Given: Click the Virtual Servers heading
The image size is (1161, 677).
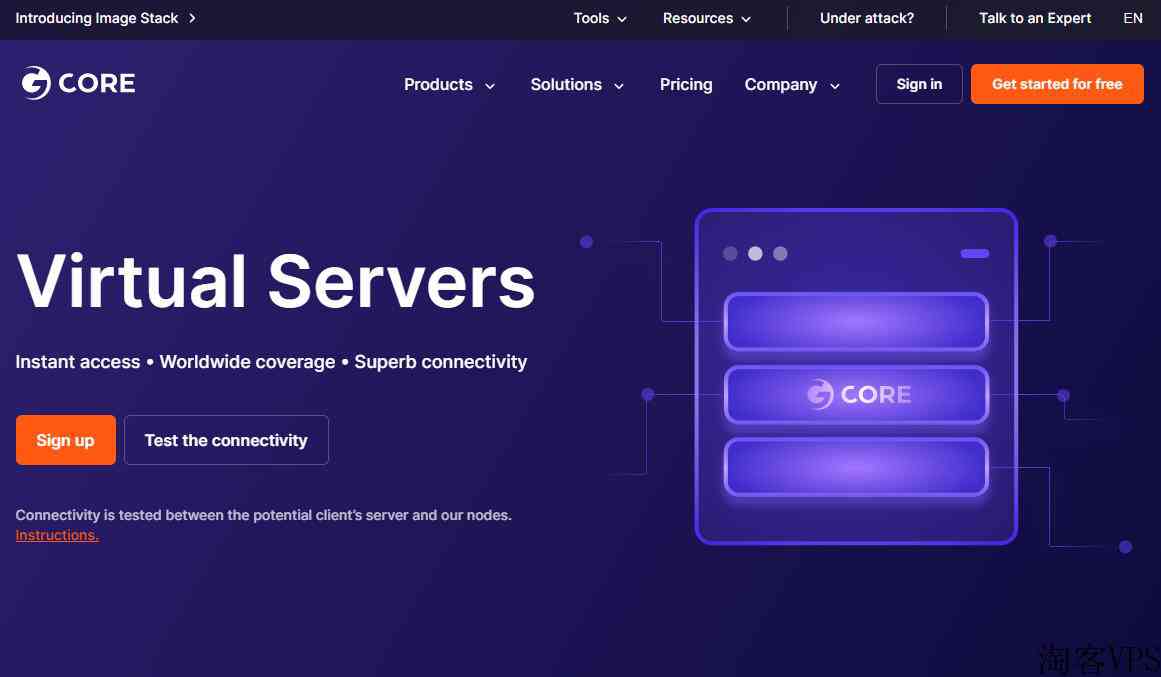Looking at the screenshot, I should pyautogui.click(x=275, y=282).
